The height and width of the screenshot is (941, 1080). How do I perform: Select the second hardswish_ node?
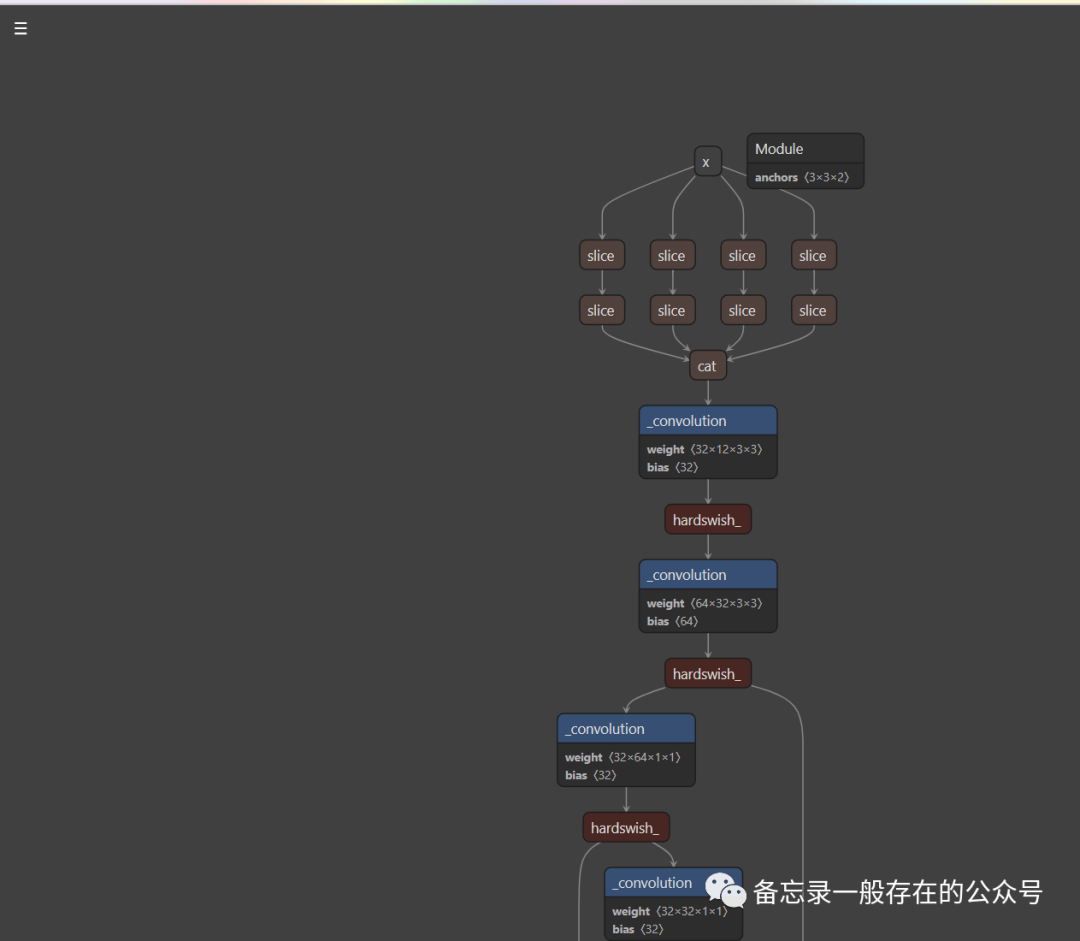click(x=707, y=673)
